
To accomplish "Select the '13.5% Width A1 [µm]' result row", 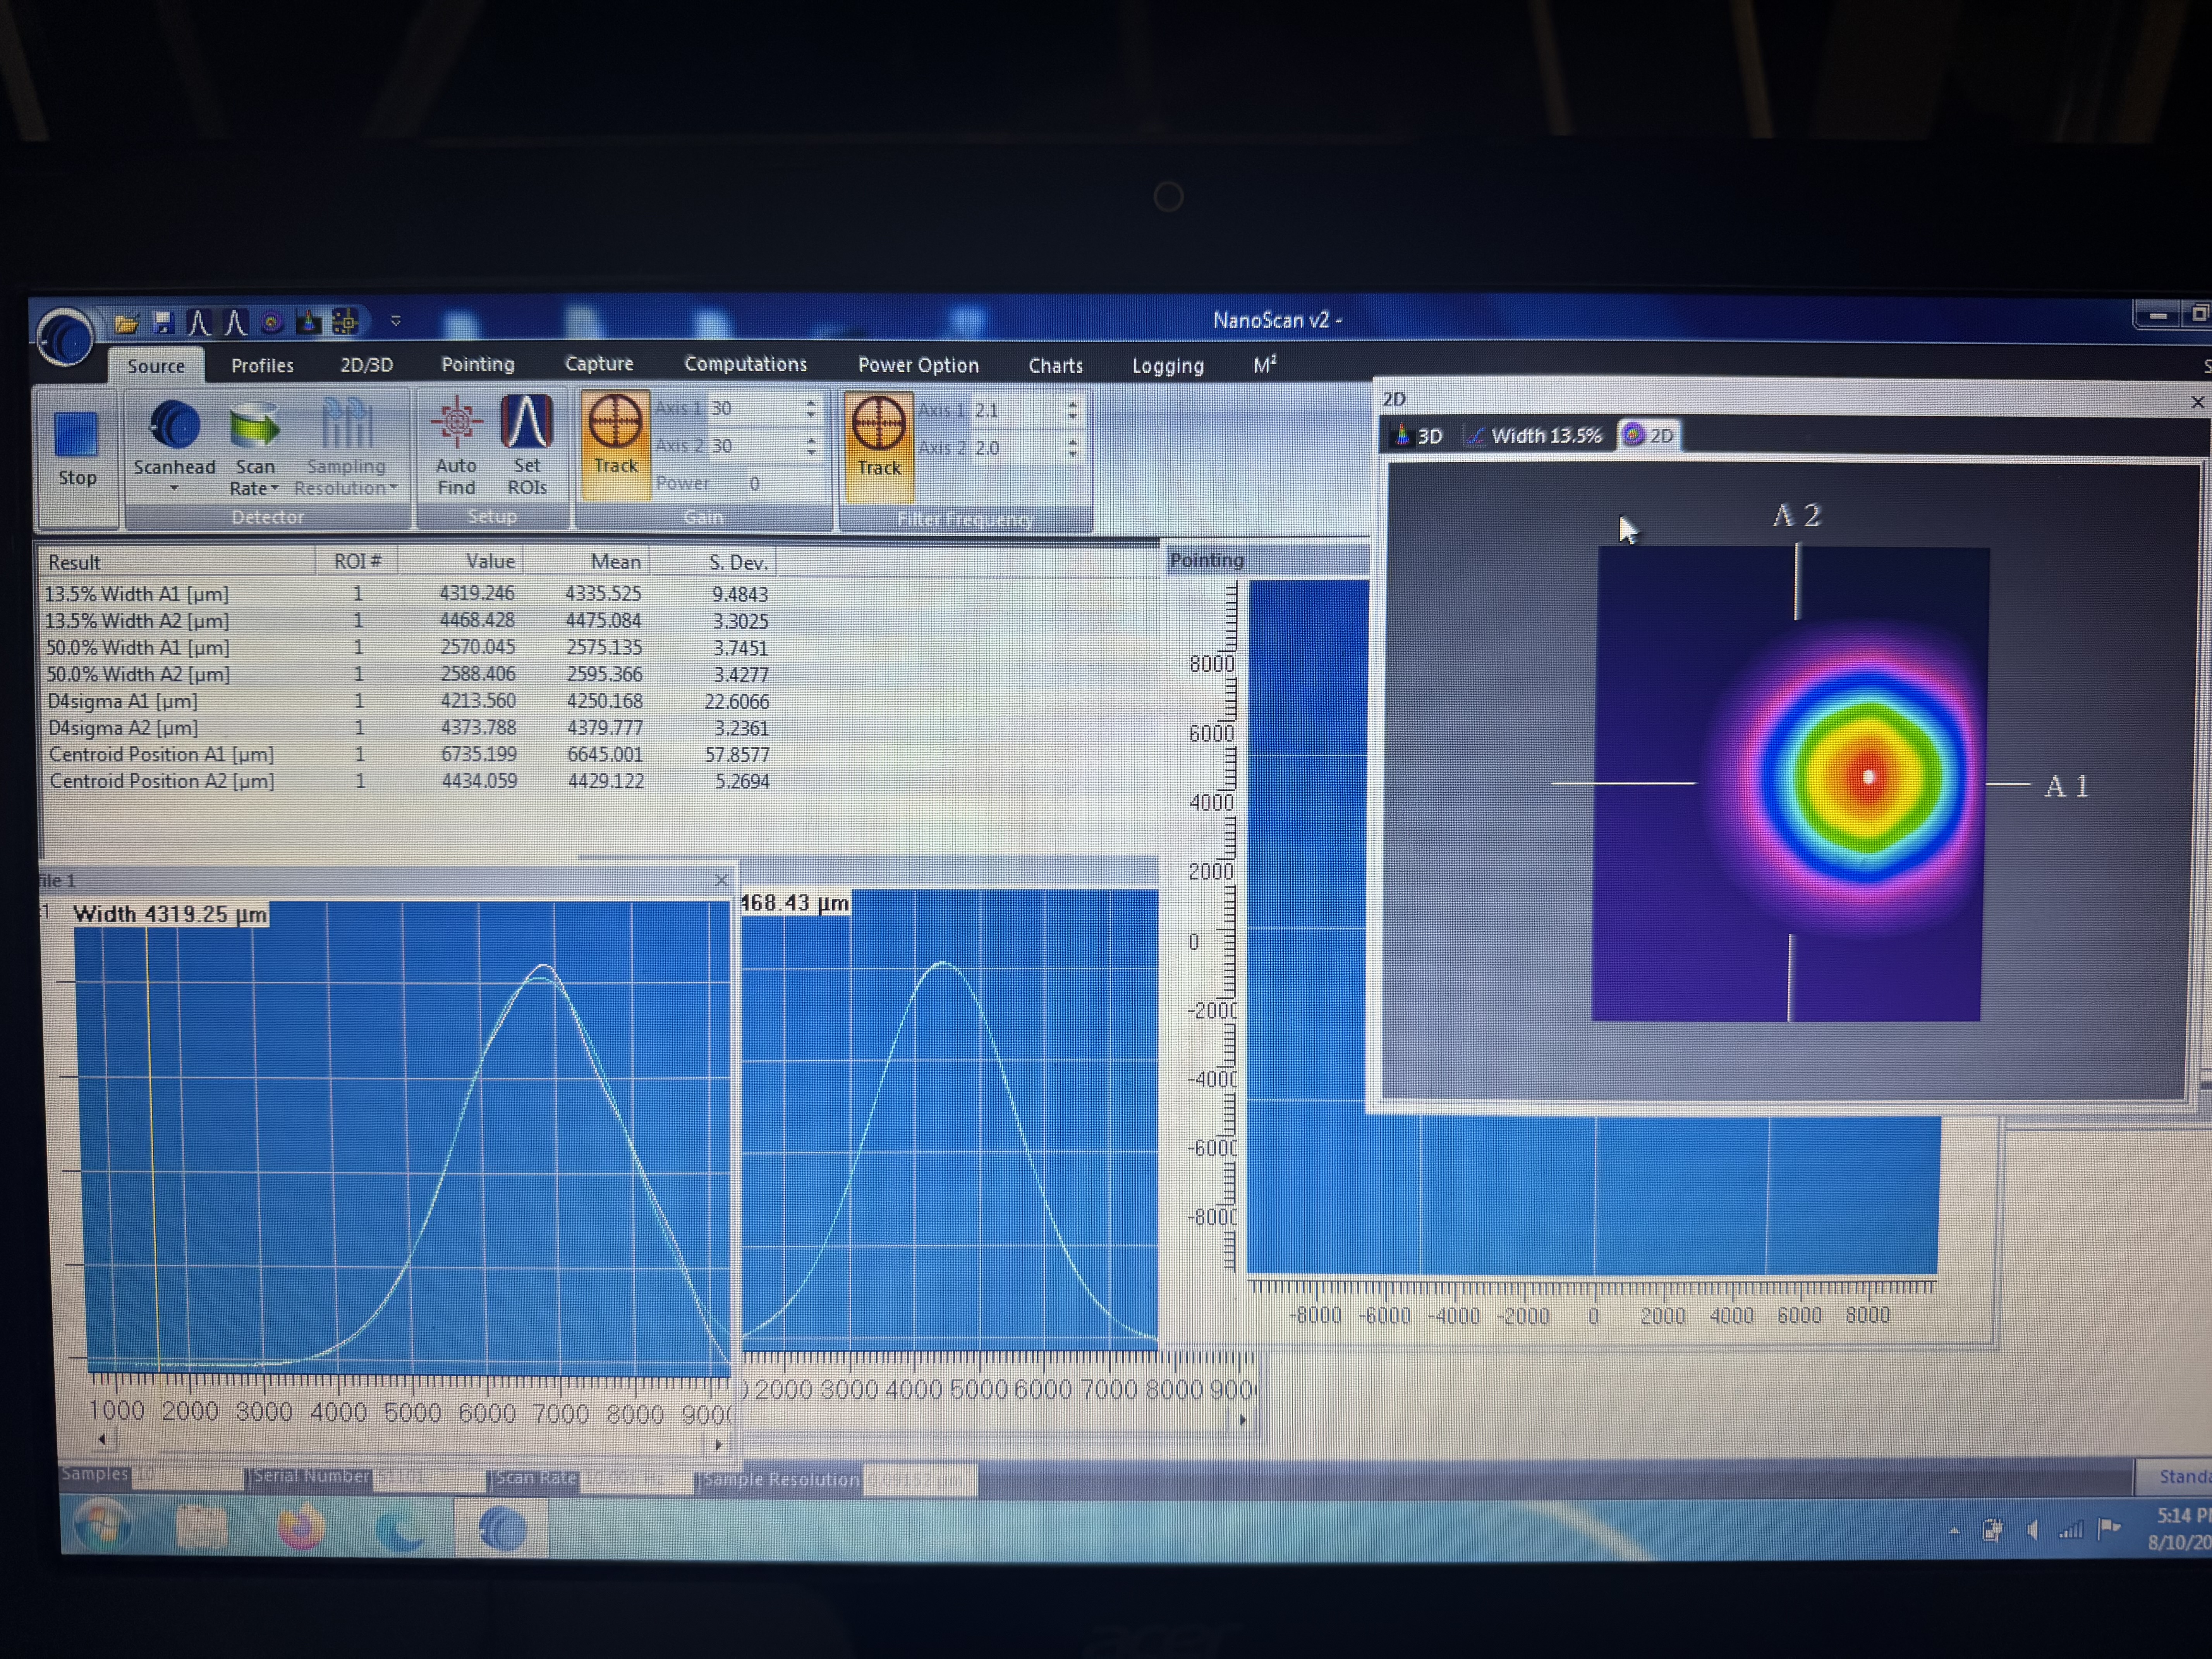I will (x=407, y=594).
